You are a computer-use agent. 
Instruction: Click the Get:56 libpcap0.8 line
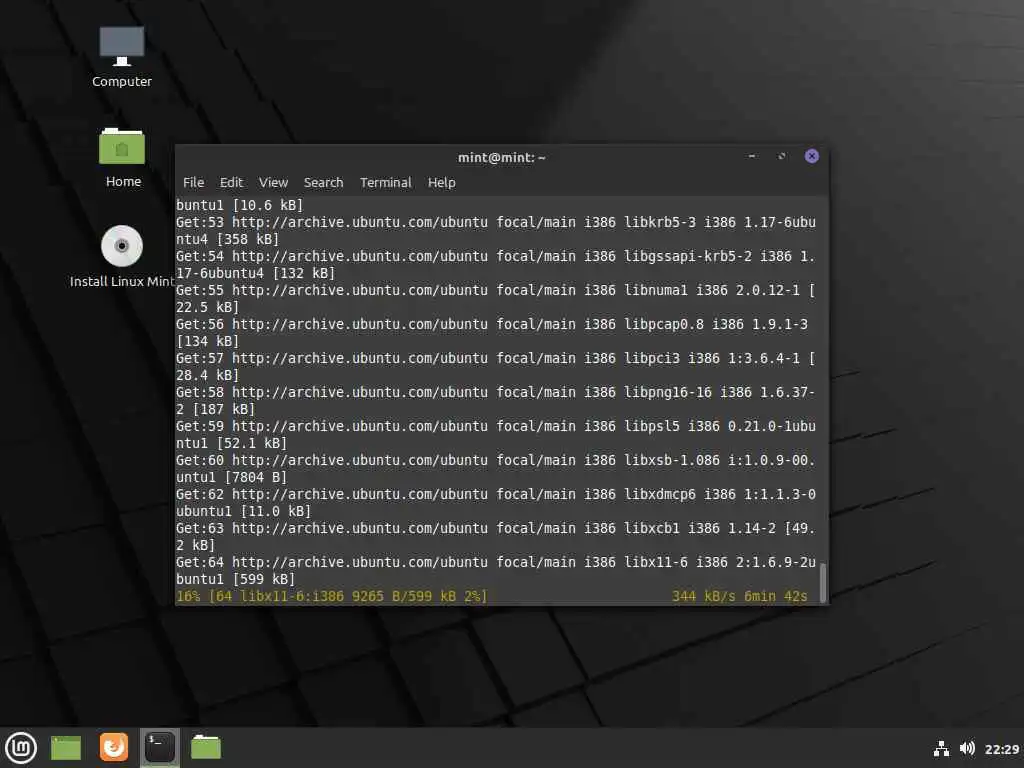coord(492,324)
